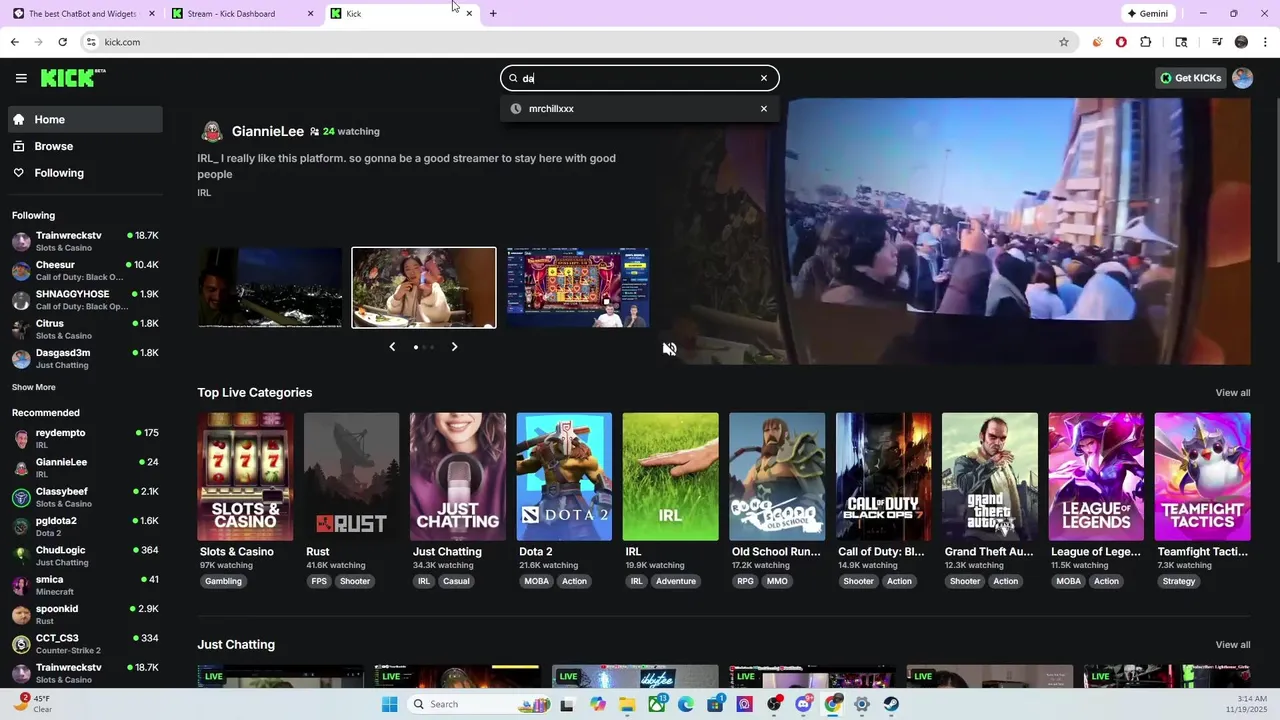This screenshot has height=720, width=1280.
Task: Go to previous featured carousel slide
Action: [x=392, y=347]
